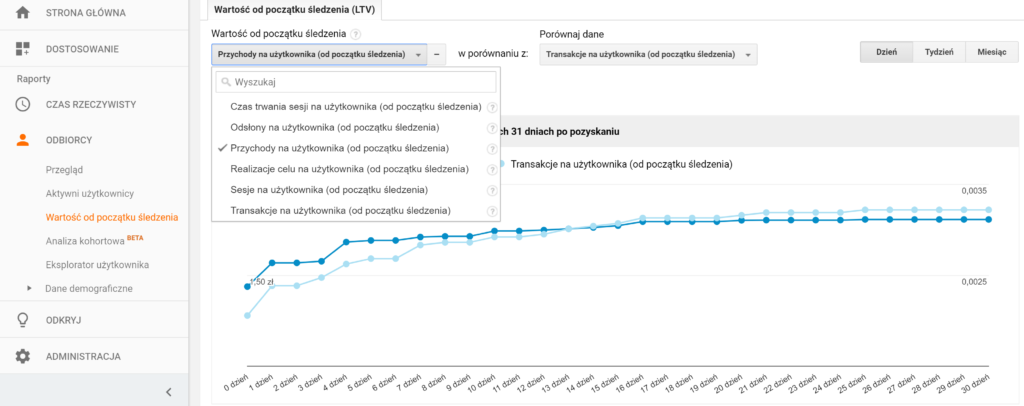Click help icon for Sesje na użytkownika option
The width and height of the screenshot is (1024, 406).
(x=492, y=191)
